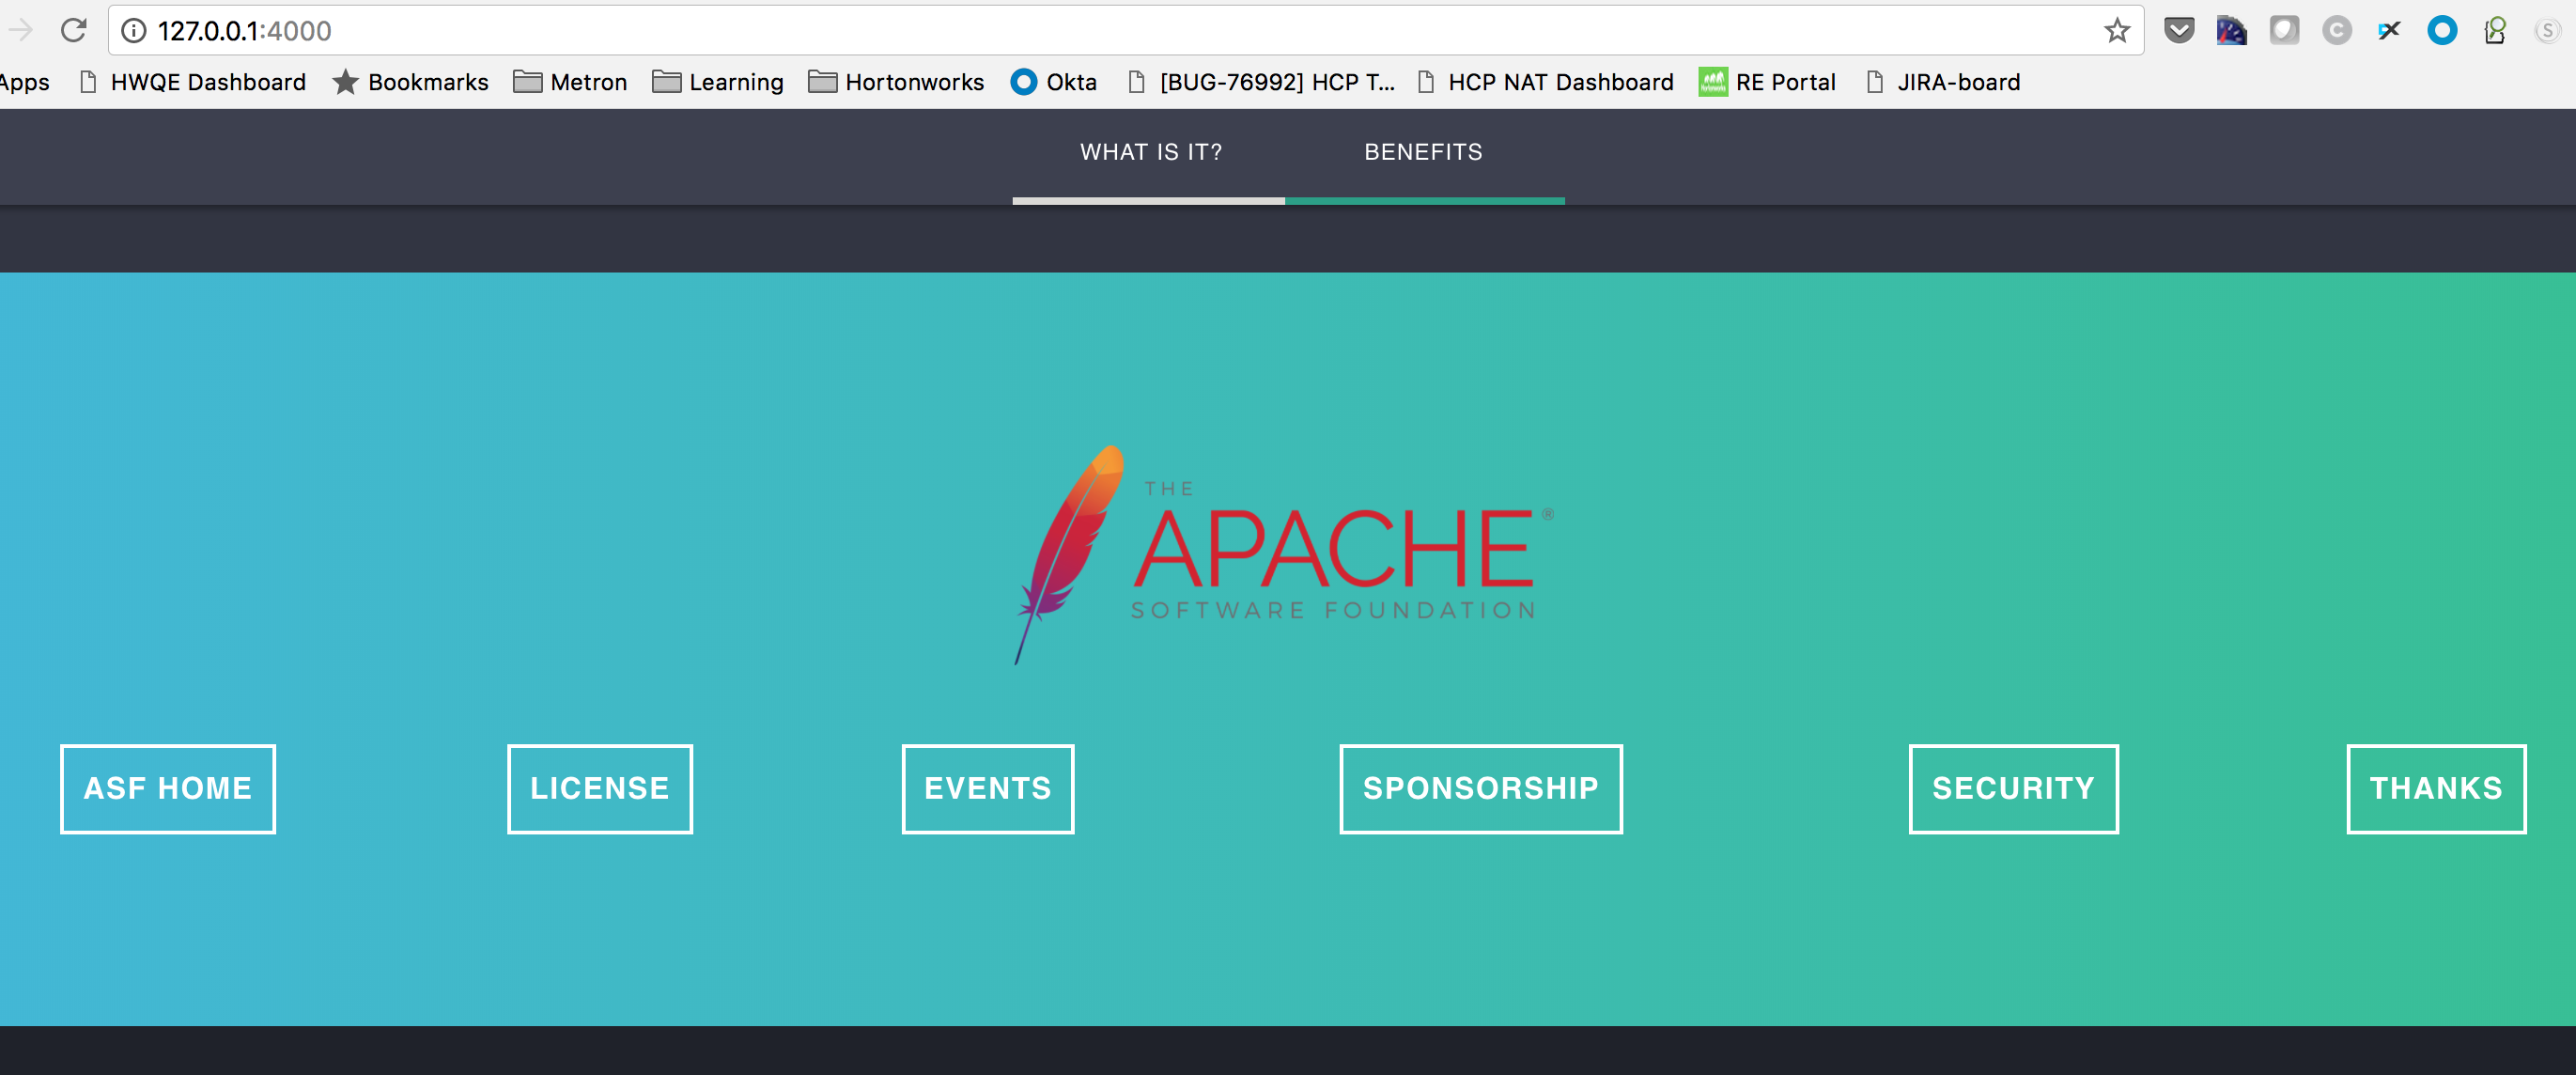Click the EVENTS button

[x=988, y=788]
